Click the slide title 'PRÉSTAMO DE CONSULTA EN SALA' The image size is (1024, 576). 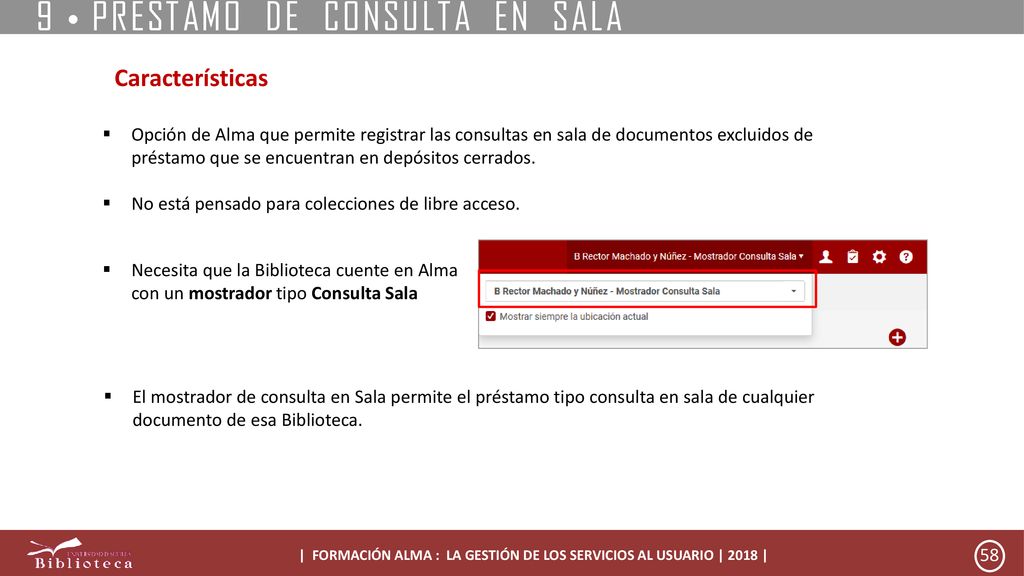point(357,17)
